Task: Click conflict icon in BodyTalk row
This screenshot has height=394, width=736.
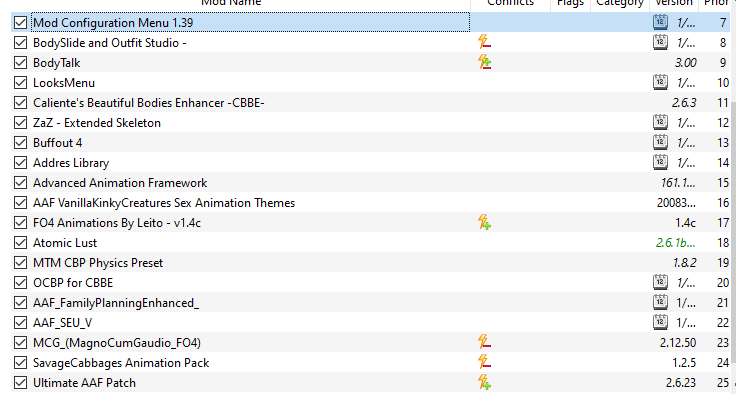Action: [484, 62]
